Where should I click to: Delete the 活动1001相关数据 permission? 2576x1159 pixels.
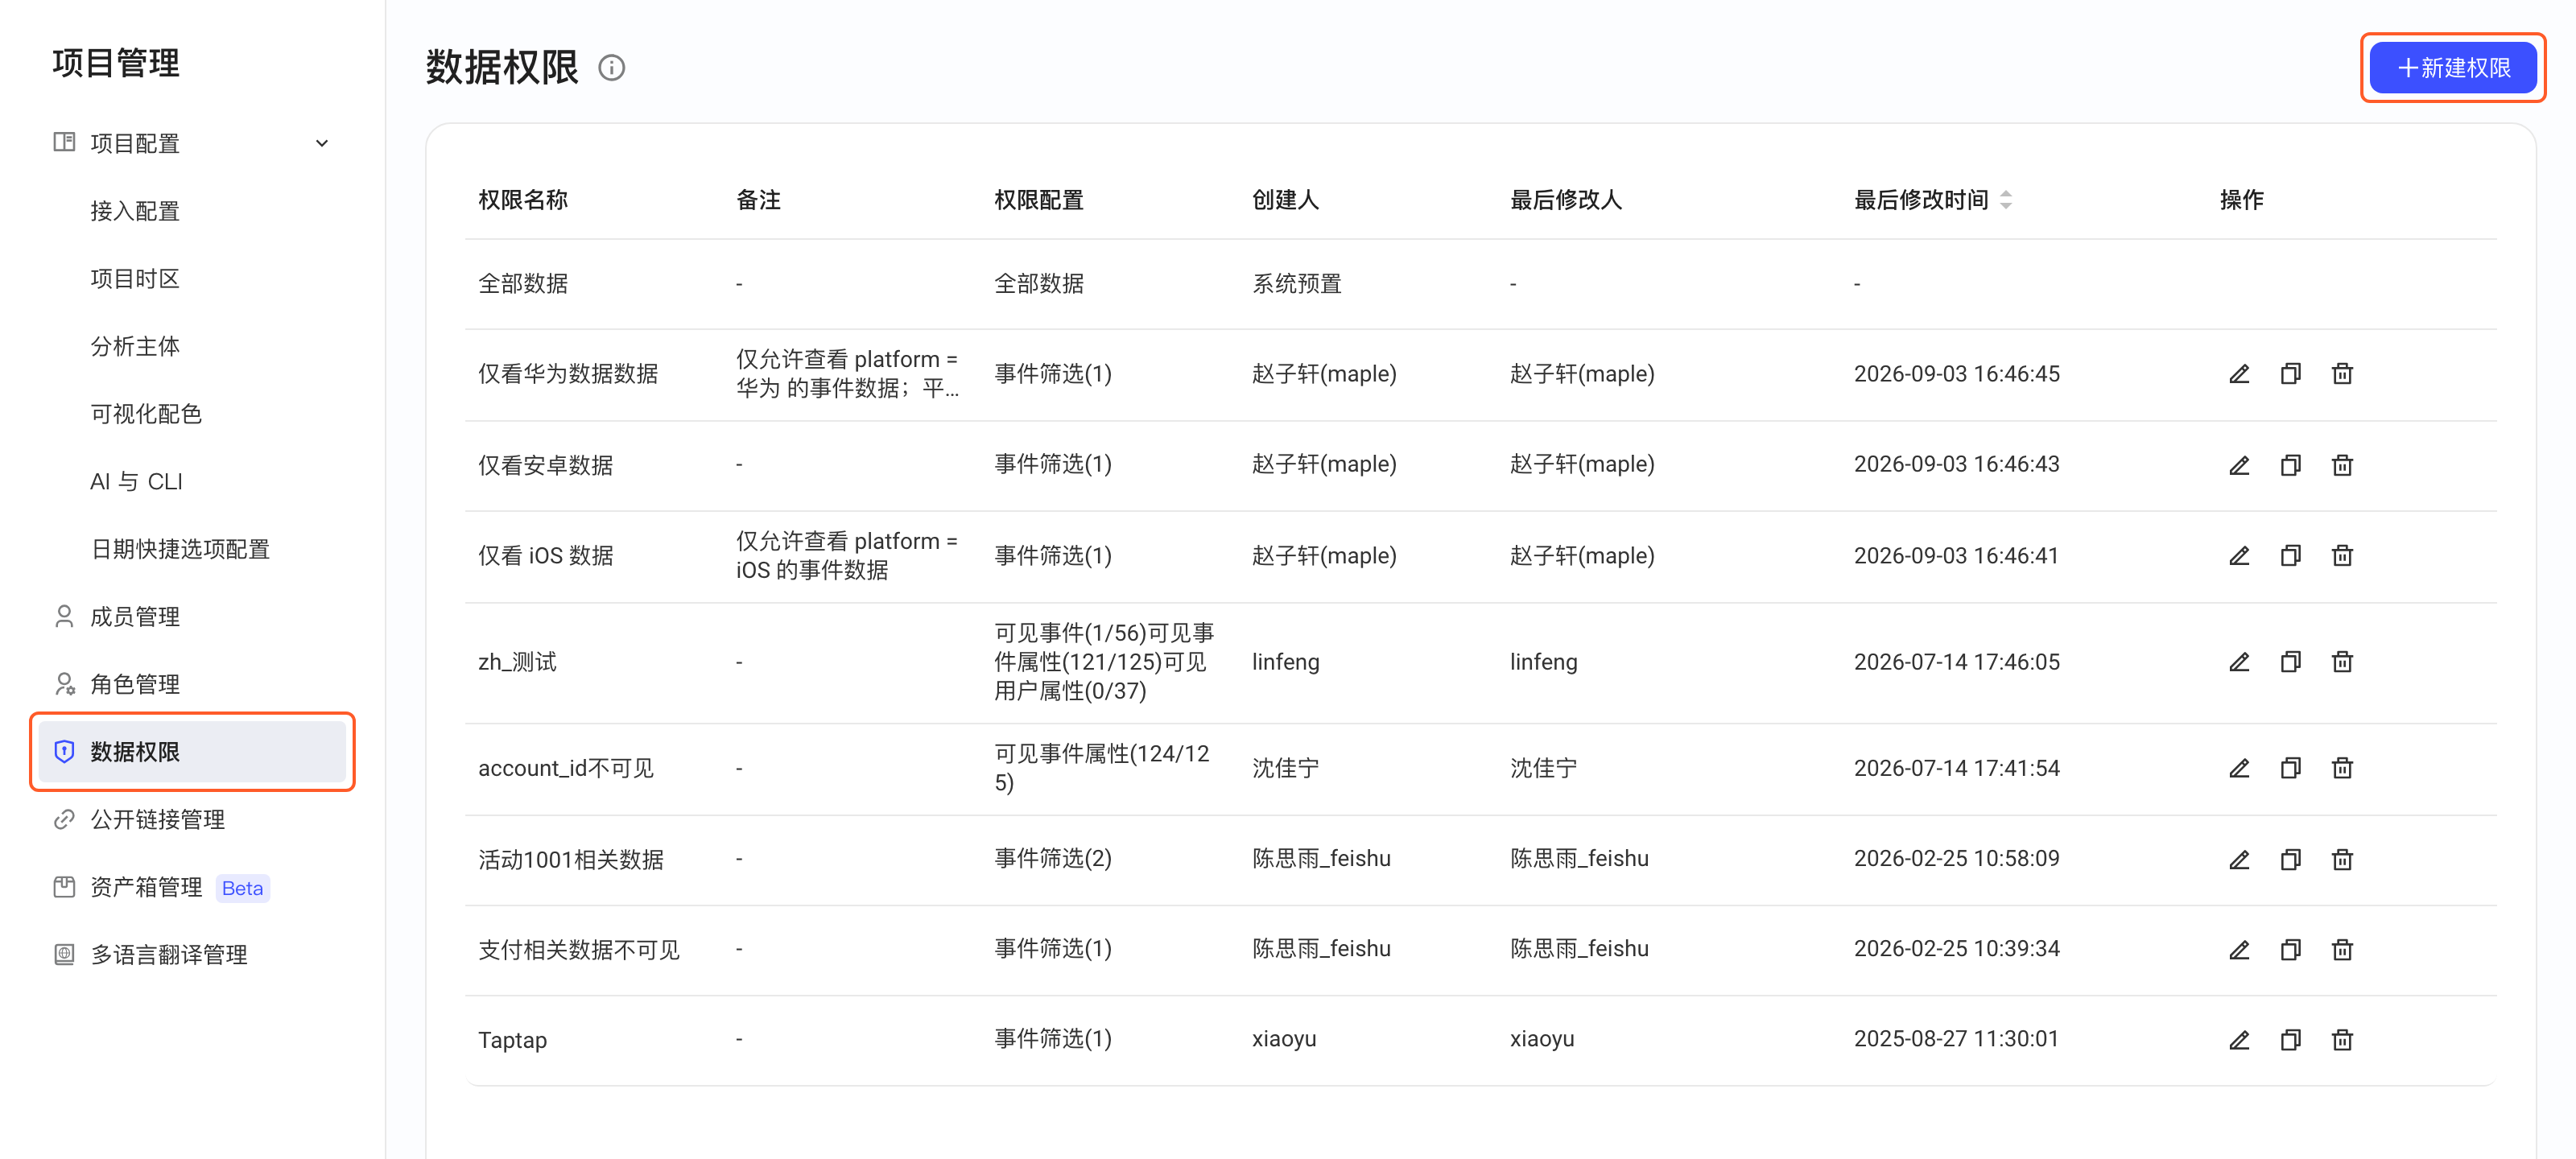pos(2342,859)
